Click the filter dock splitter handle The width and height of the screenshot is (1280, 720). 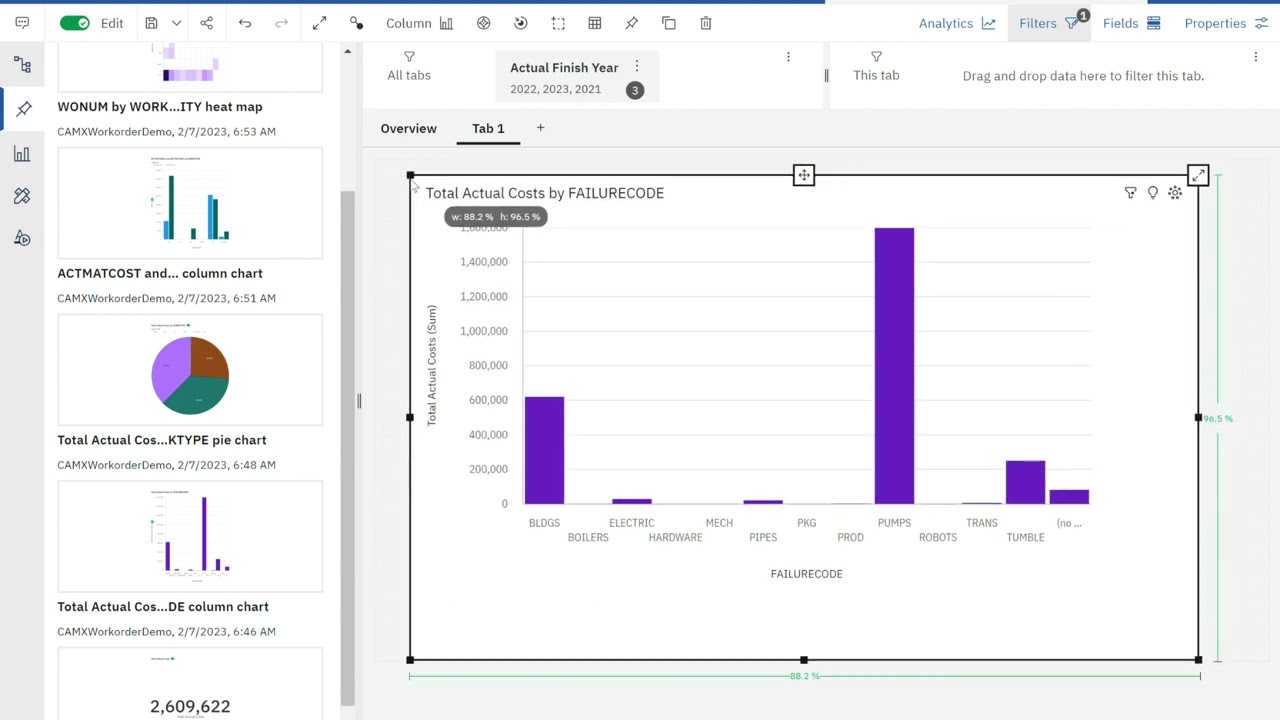pos(826,76)
